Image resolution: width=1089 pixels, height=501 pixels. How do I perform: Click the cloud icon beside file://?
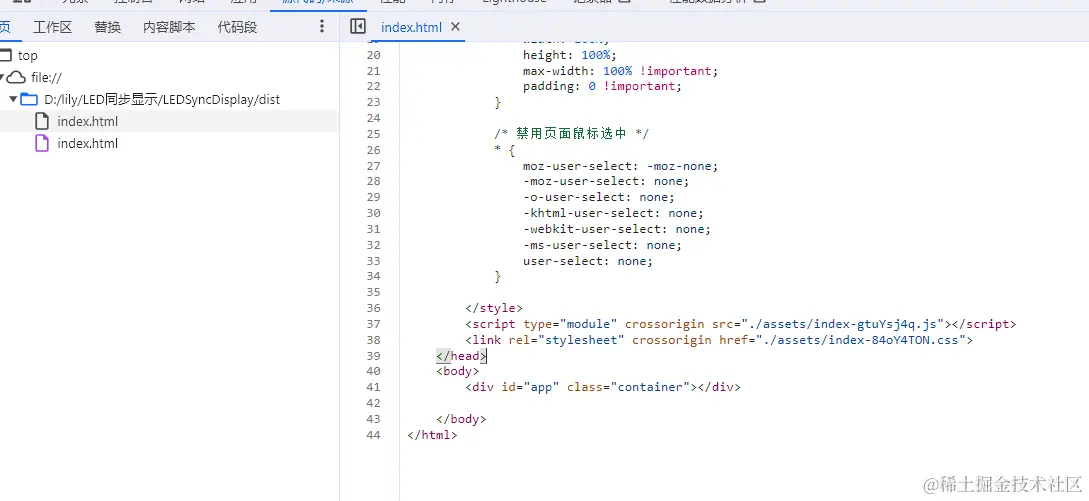(x=16, y=77)
